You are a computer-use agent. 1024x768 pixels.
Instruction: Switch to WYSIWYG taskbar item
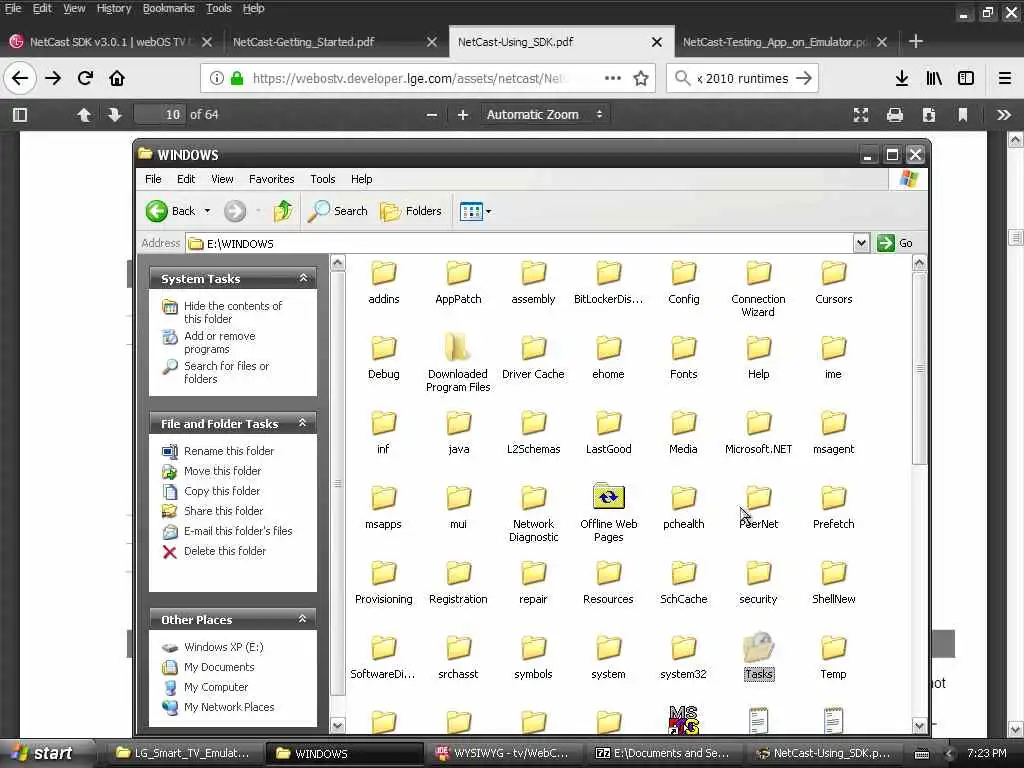click(504, 754)
